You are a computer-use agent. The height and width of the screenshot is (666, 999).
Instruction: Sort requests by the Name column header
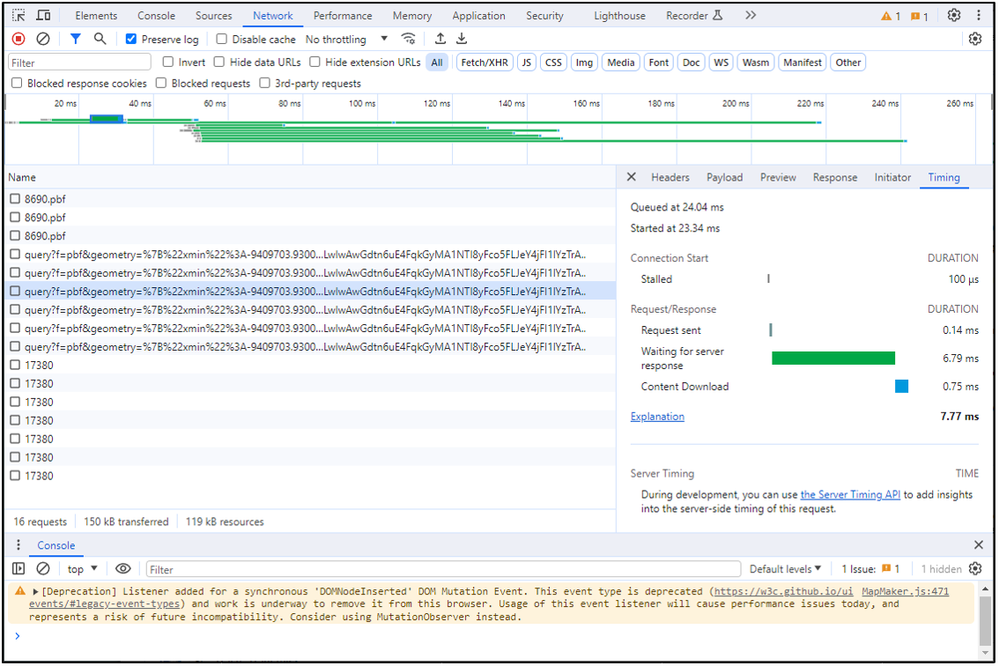[x=310, y=177]
